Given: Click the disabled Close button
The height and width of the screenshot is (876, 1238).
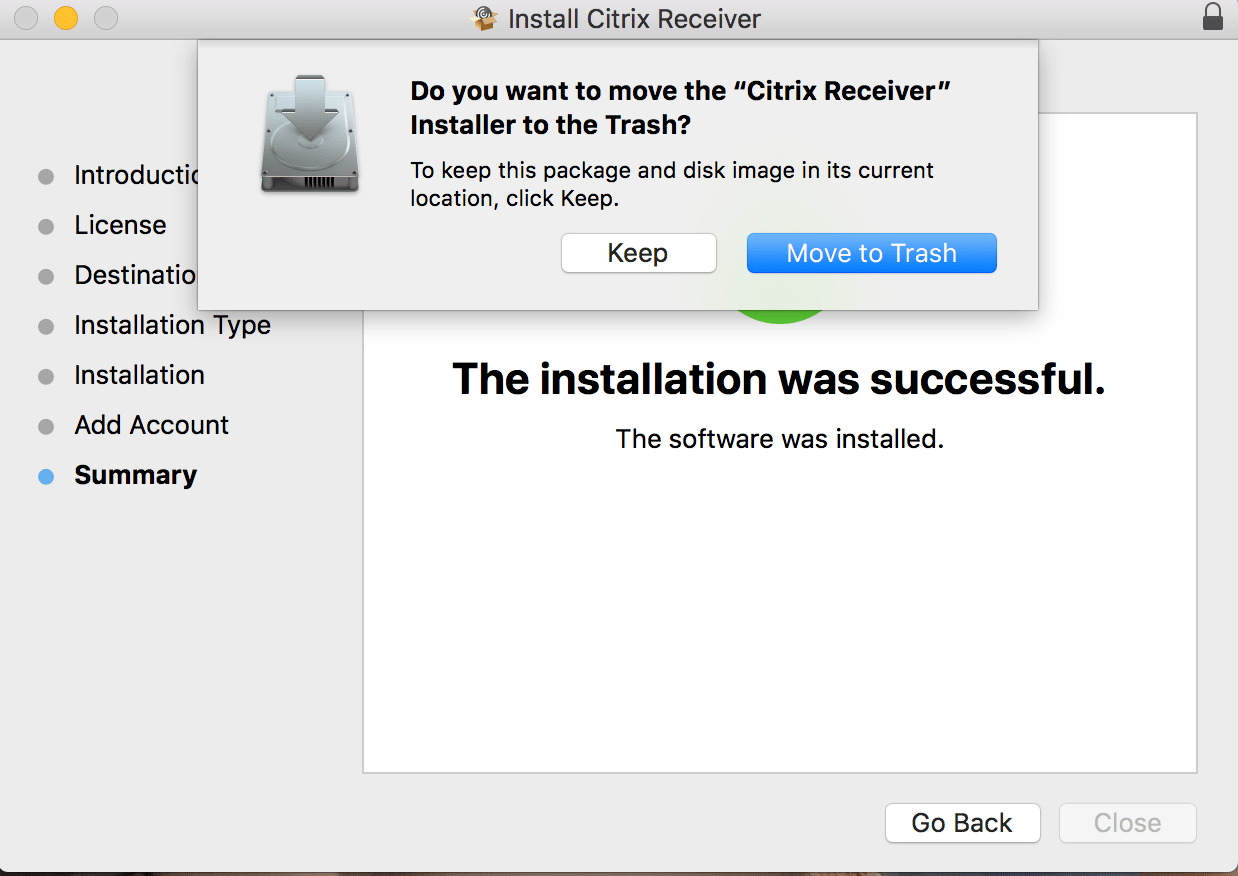Looking at the screenshot, I should pos(1127,822).
